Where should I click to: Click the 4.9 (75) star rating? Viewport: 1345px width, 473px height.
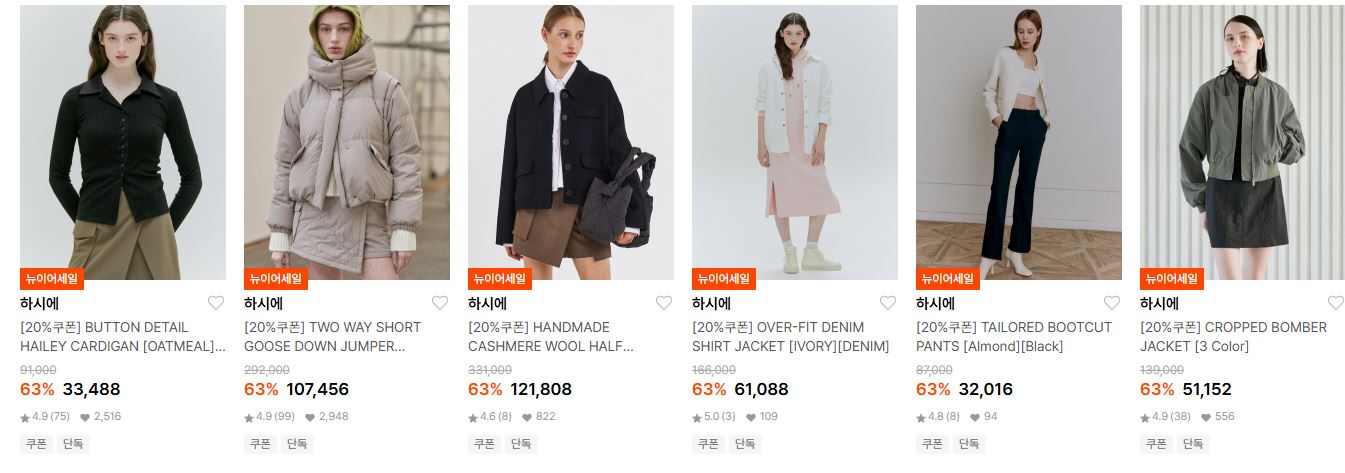(x=45, y=417)
